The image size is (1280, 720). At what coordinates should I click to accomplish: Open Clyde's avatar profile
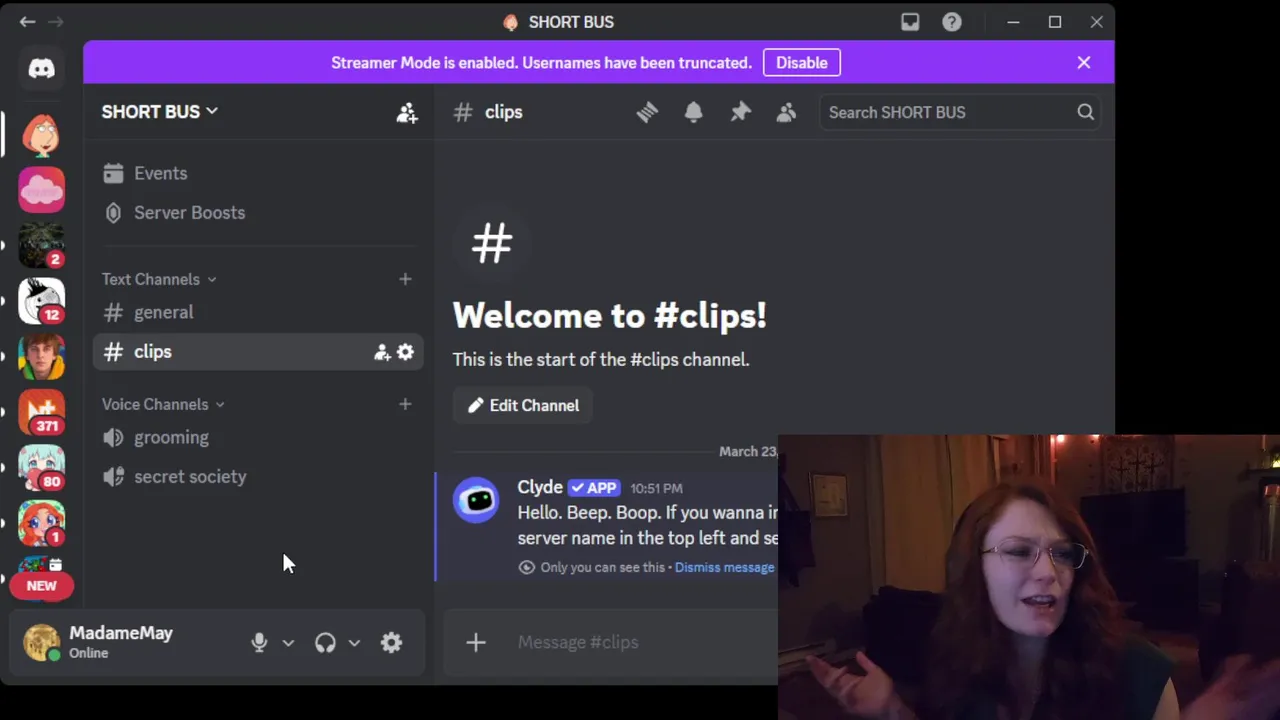[x=476, y=500]
